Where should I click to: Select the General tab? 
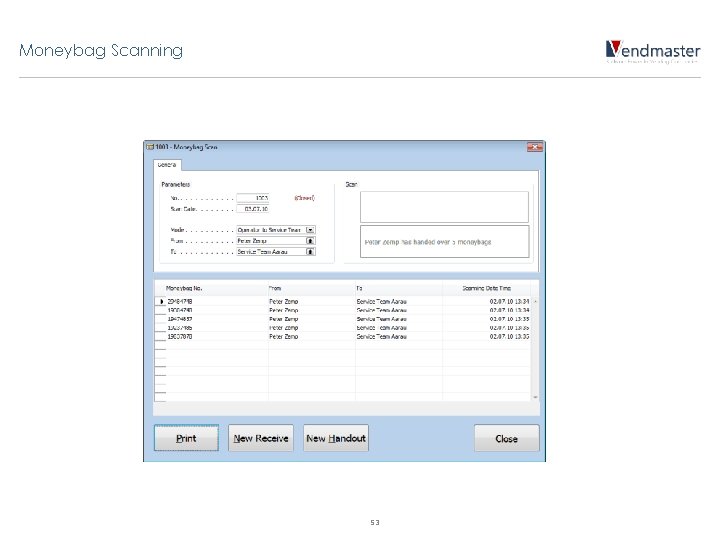click(167, 165)
